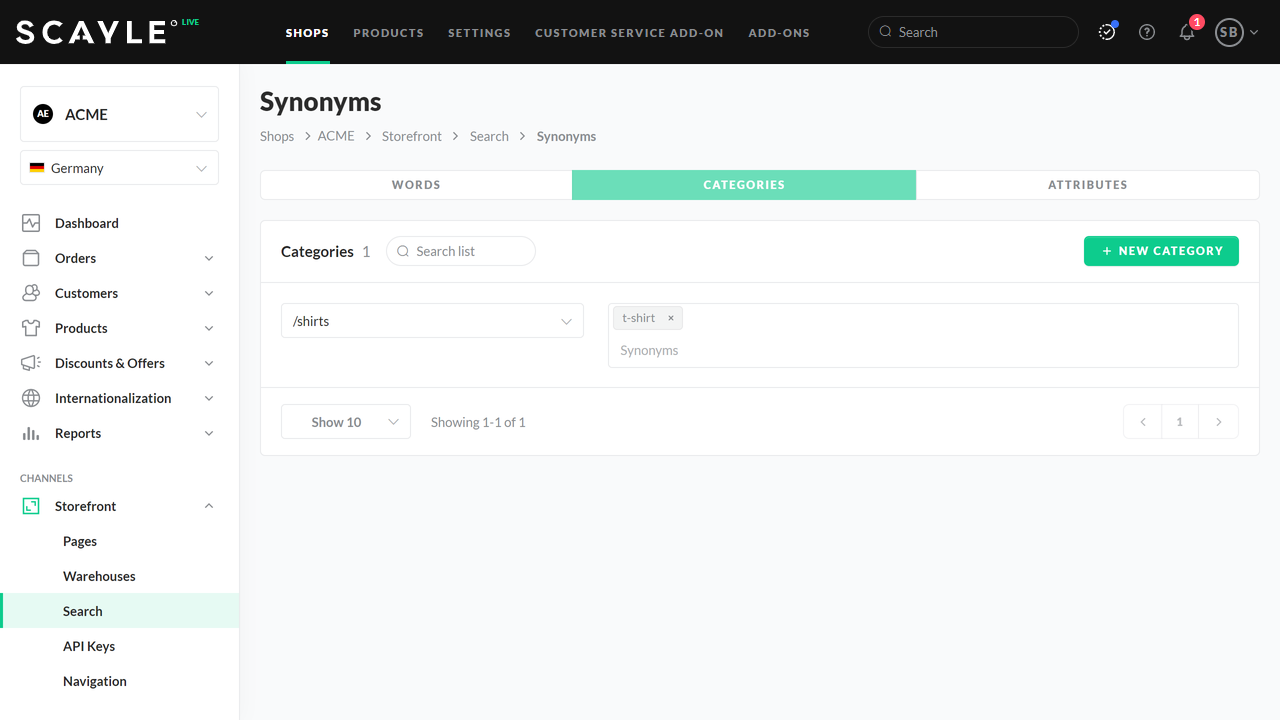Open Settings in the top menu

[x=479, y=33]
